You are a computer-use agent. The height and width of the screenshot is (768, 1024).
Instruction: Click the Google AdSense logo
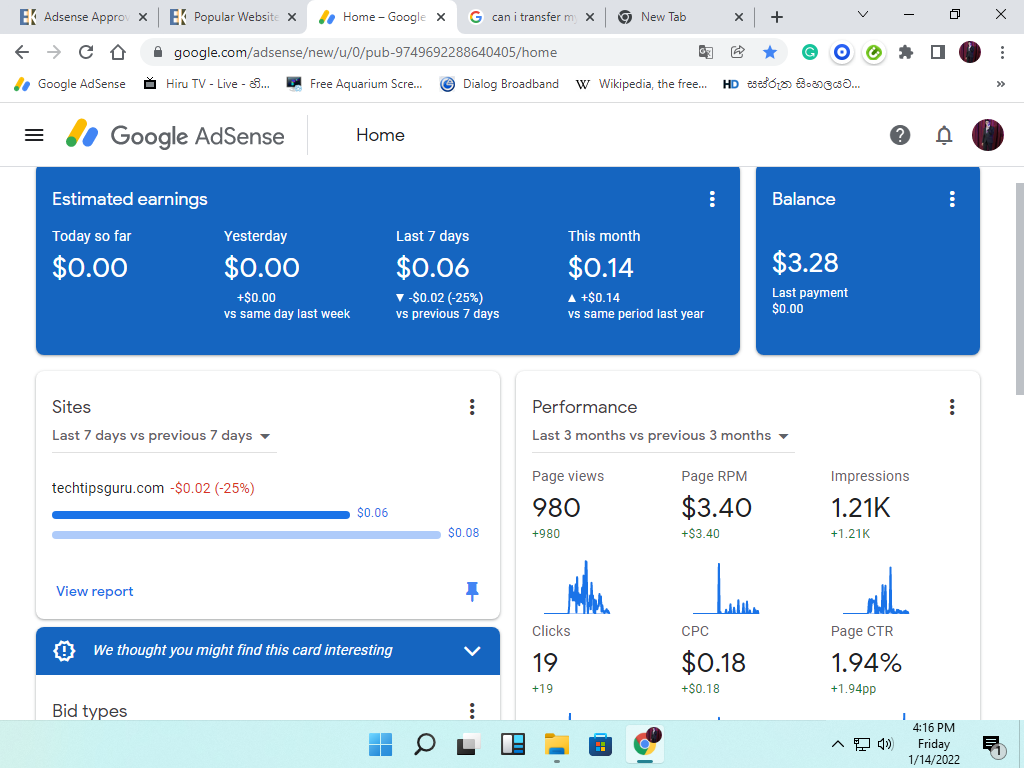pyautogui.click(x=175, y=135)
